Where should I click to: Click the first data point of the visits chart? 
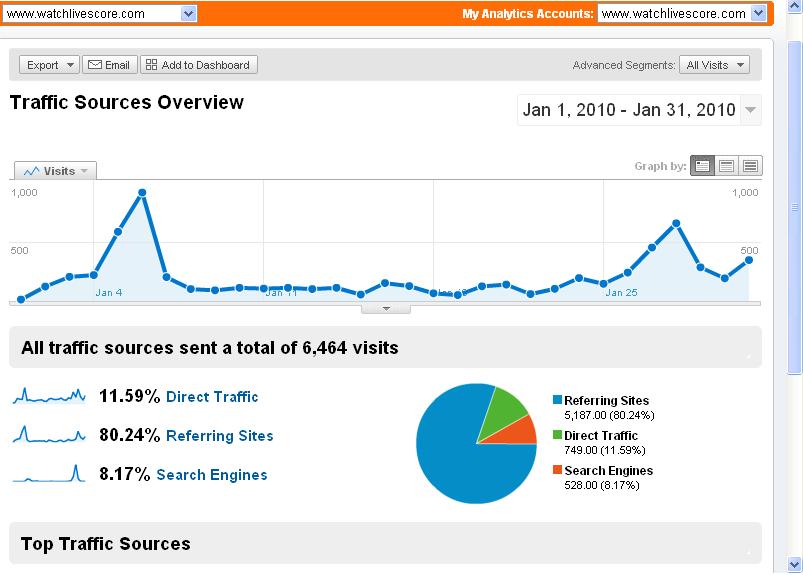click(21, 300)
